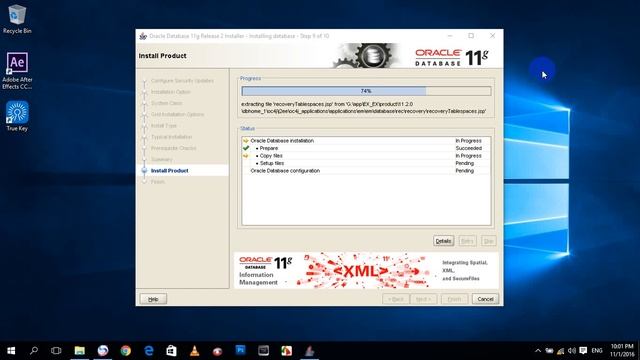Select the Configure Security Updates step
This screenshot has width=640, height=360.
tap(182, 81)
